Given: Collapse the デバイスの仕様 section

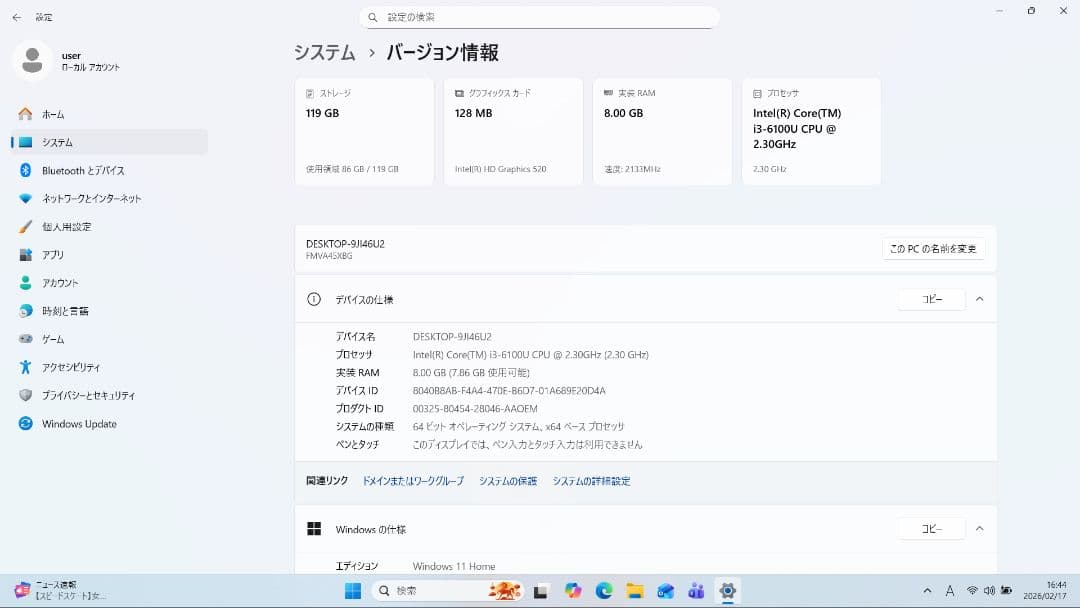Looking at the screenshot, I should [x=979, y=299].
